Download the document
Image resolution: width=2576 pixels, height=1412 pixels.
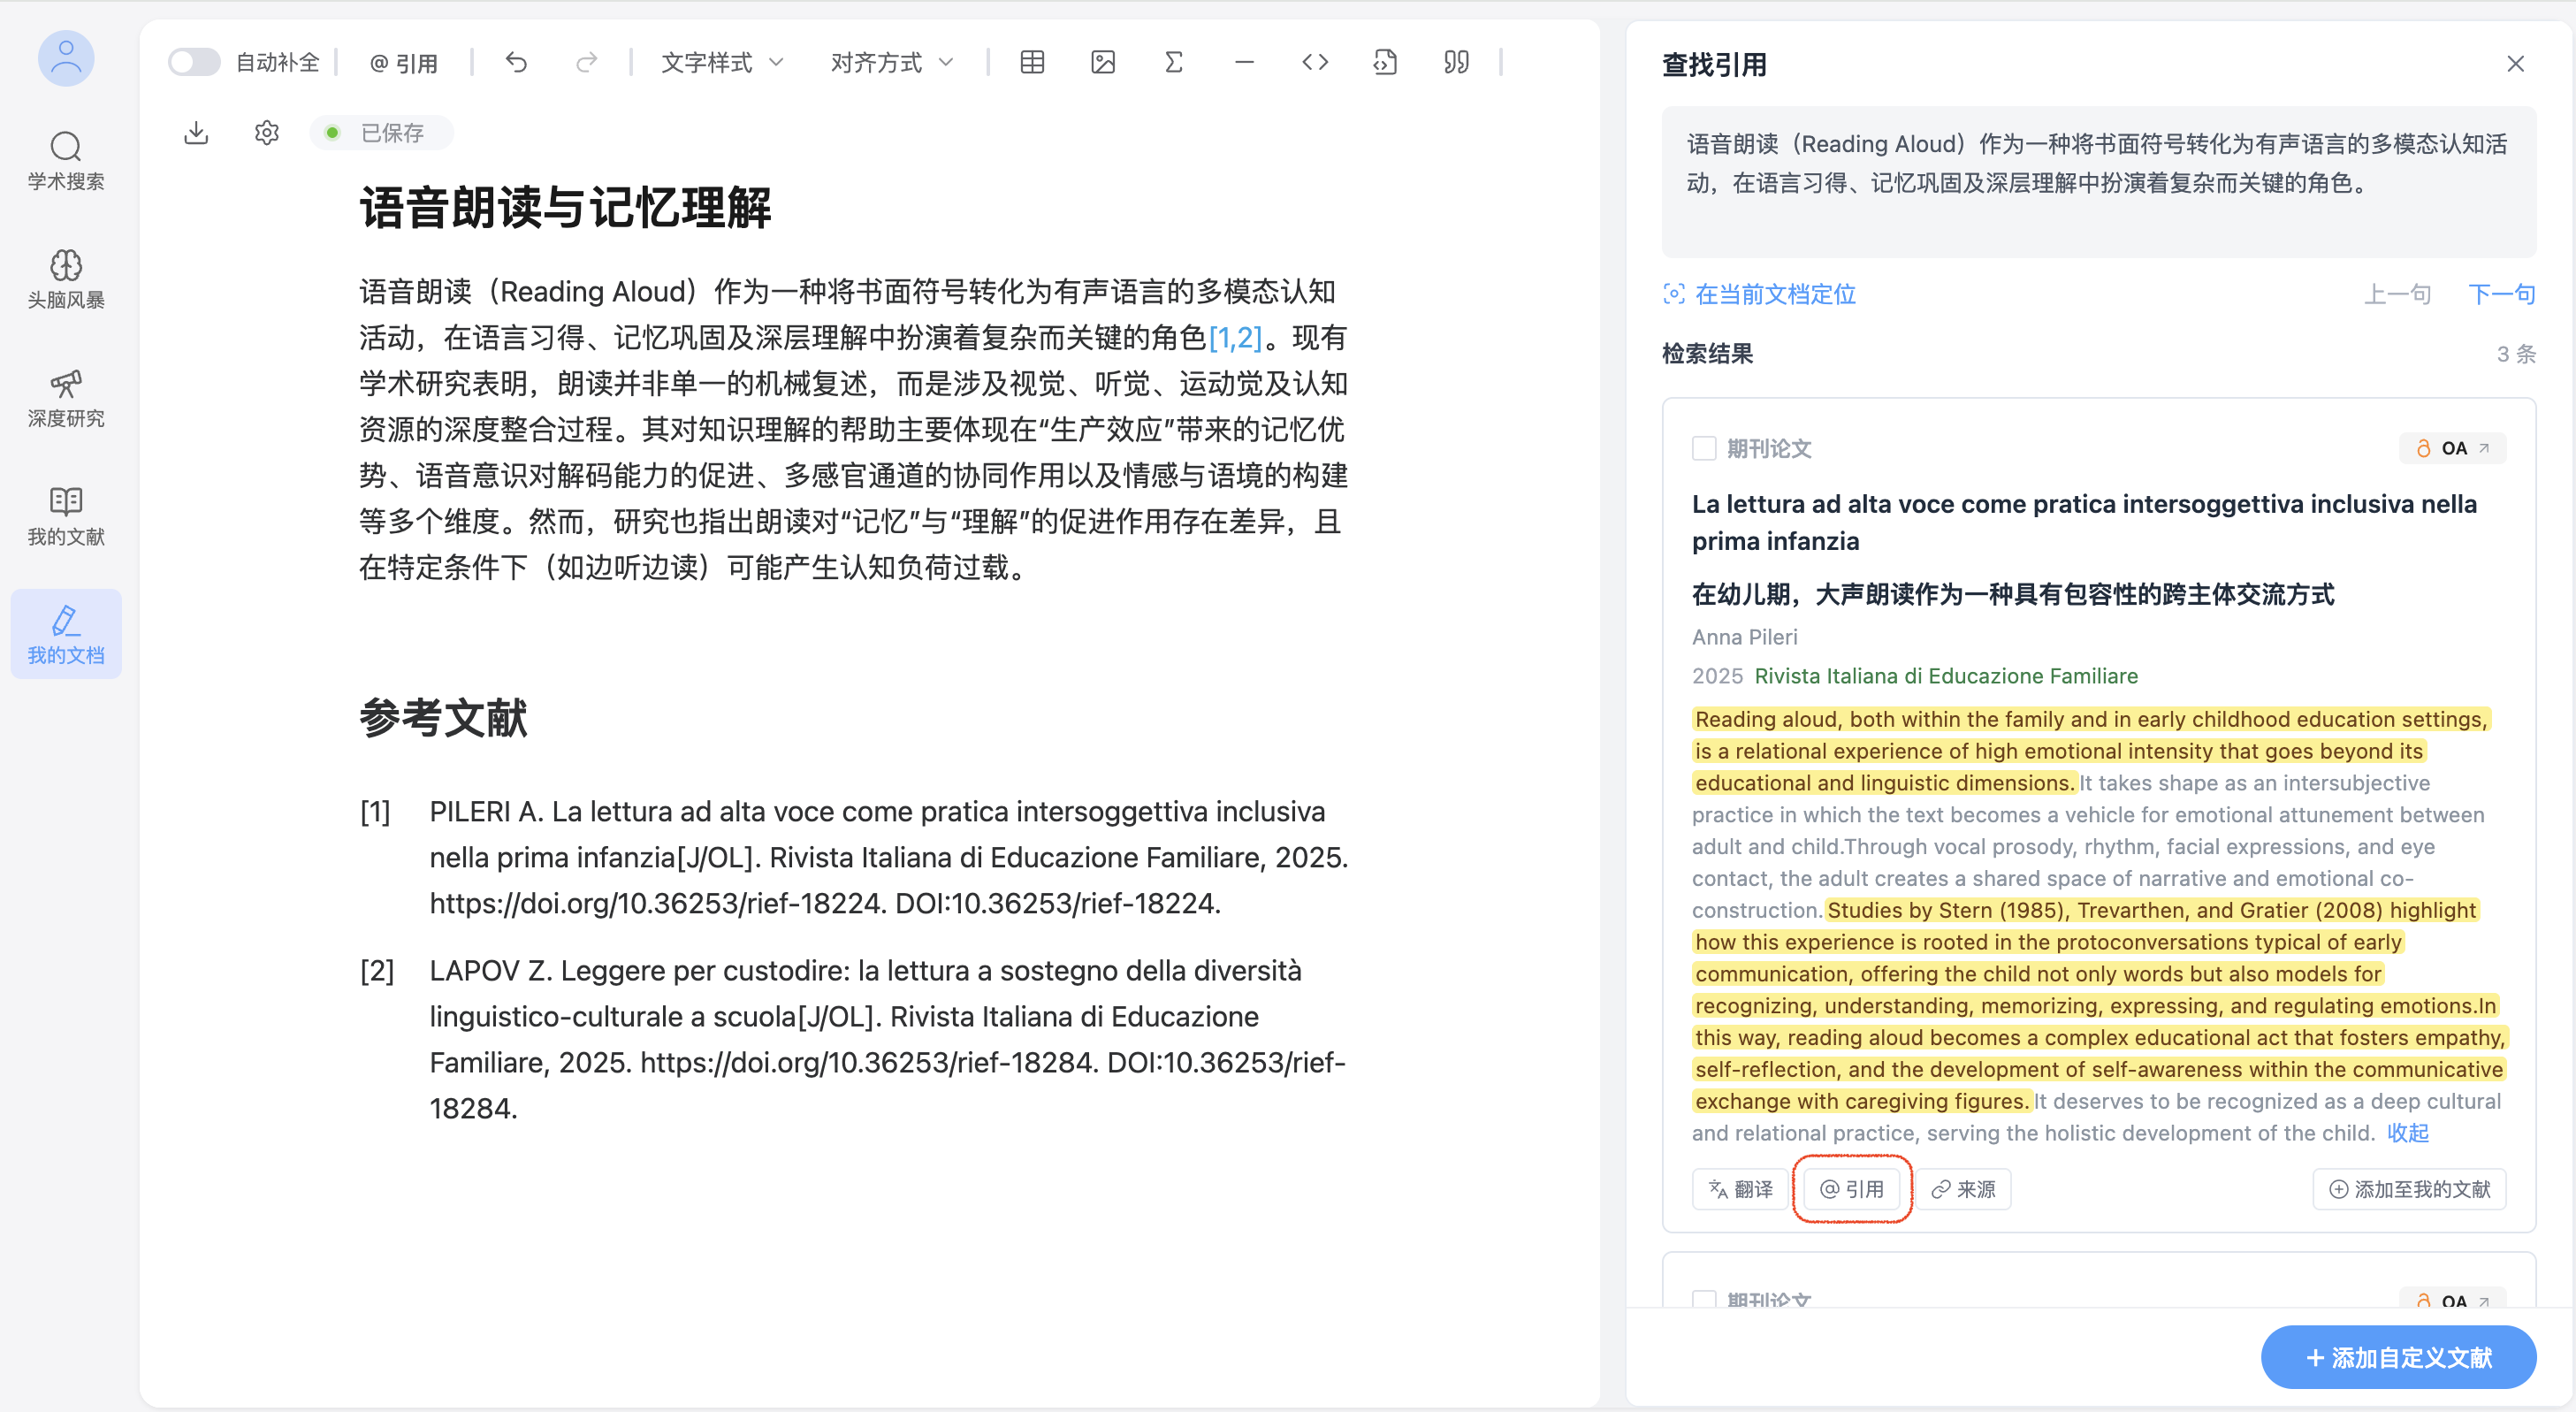click(x=196, y=132)
